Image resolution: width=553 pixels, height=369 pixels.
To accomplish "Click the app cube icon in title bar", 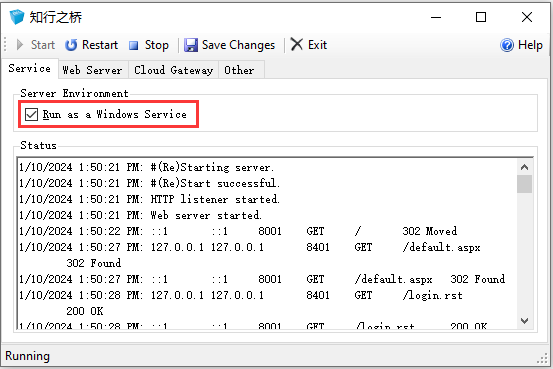I will [x=17, y=17].
